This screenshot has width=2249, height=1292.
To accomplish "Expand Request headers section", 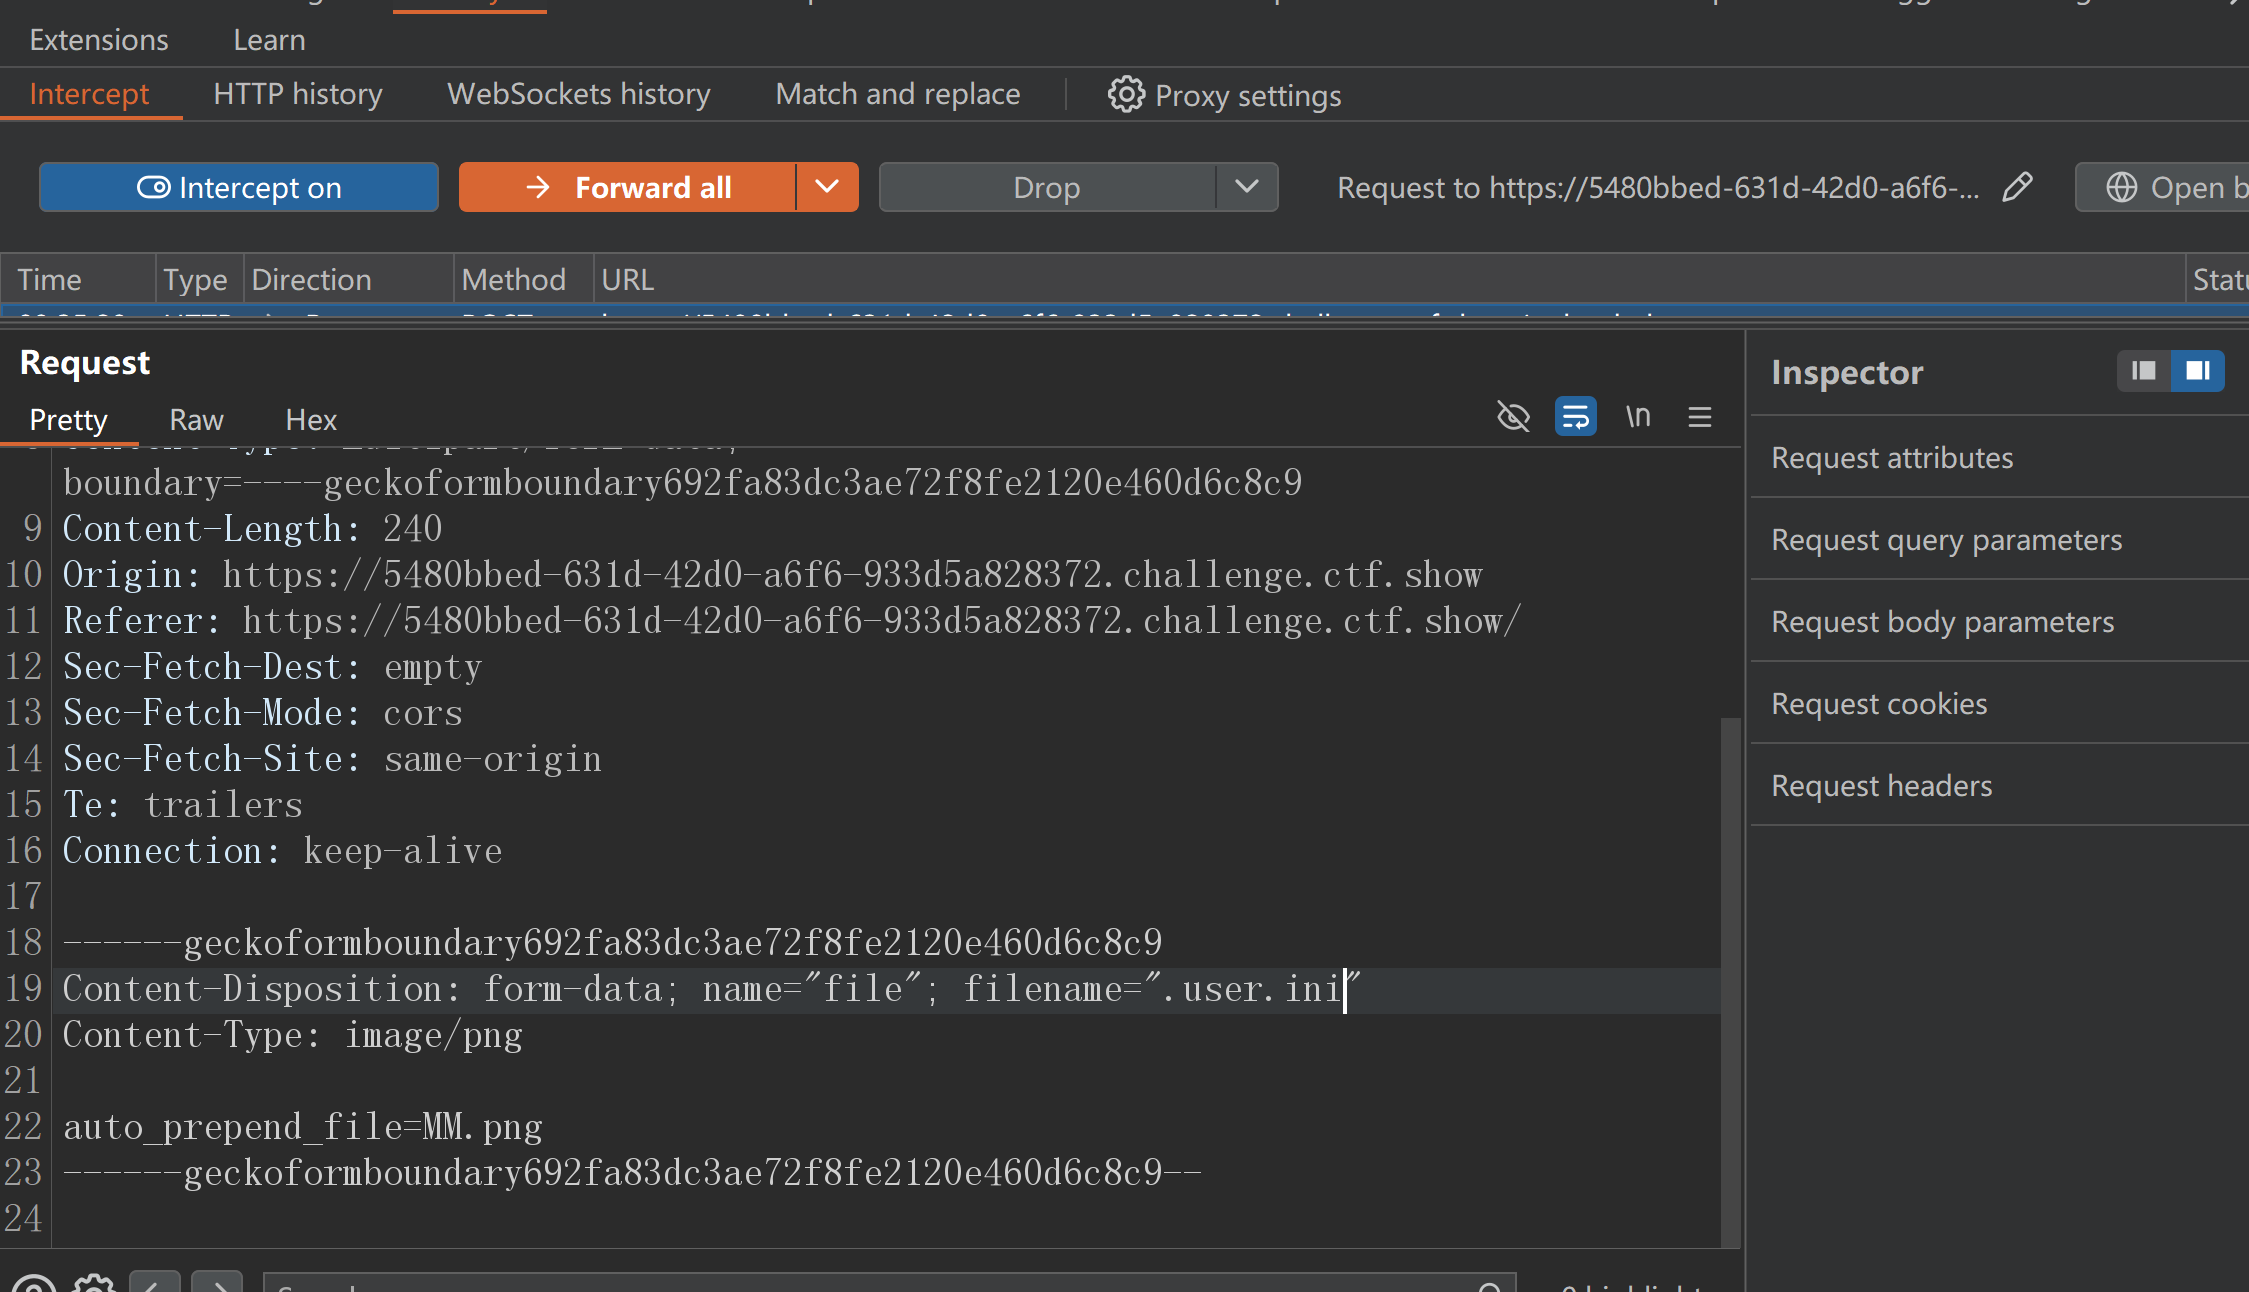I will click(x=1999, y=786).
